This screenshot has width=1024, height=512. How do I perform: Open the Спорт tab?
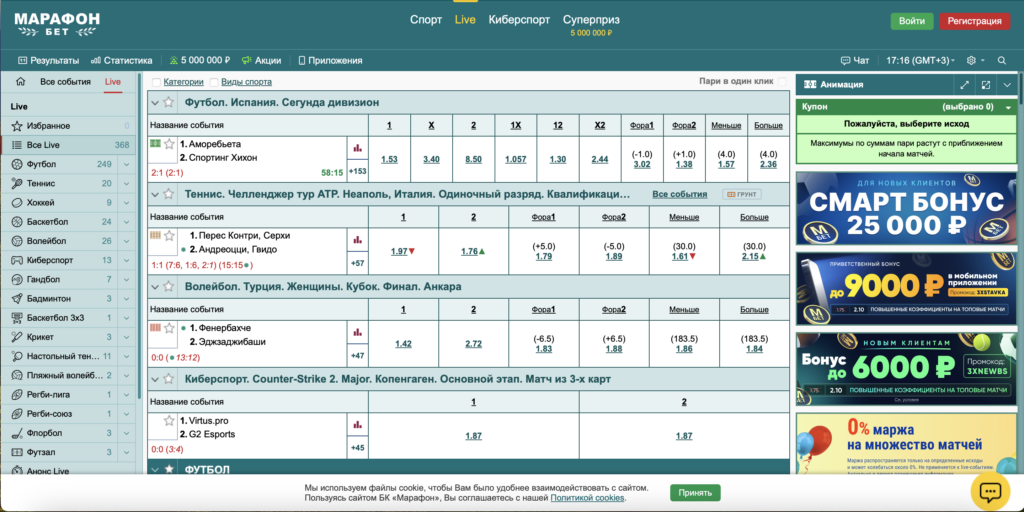[426, 20]
